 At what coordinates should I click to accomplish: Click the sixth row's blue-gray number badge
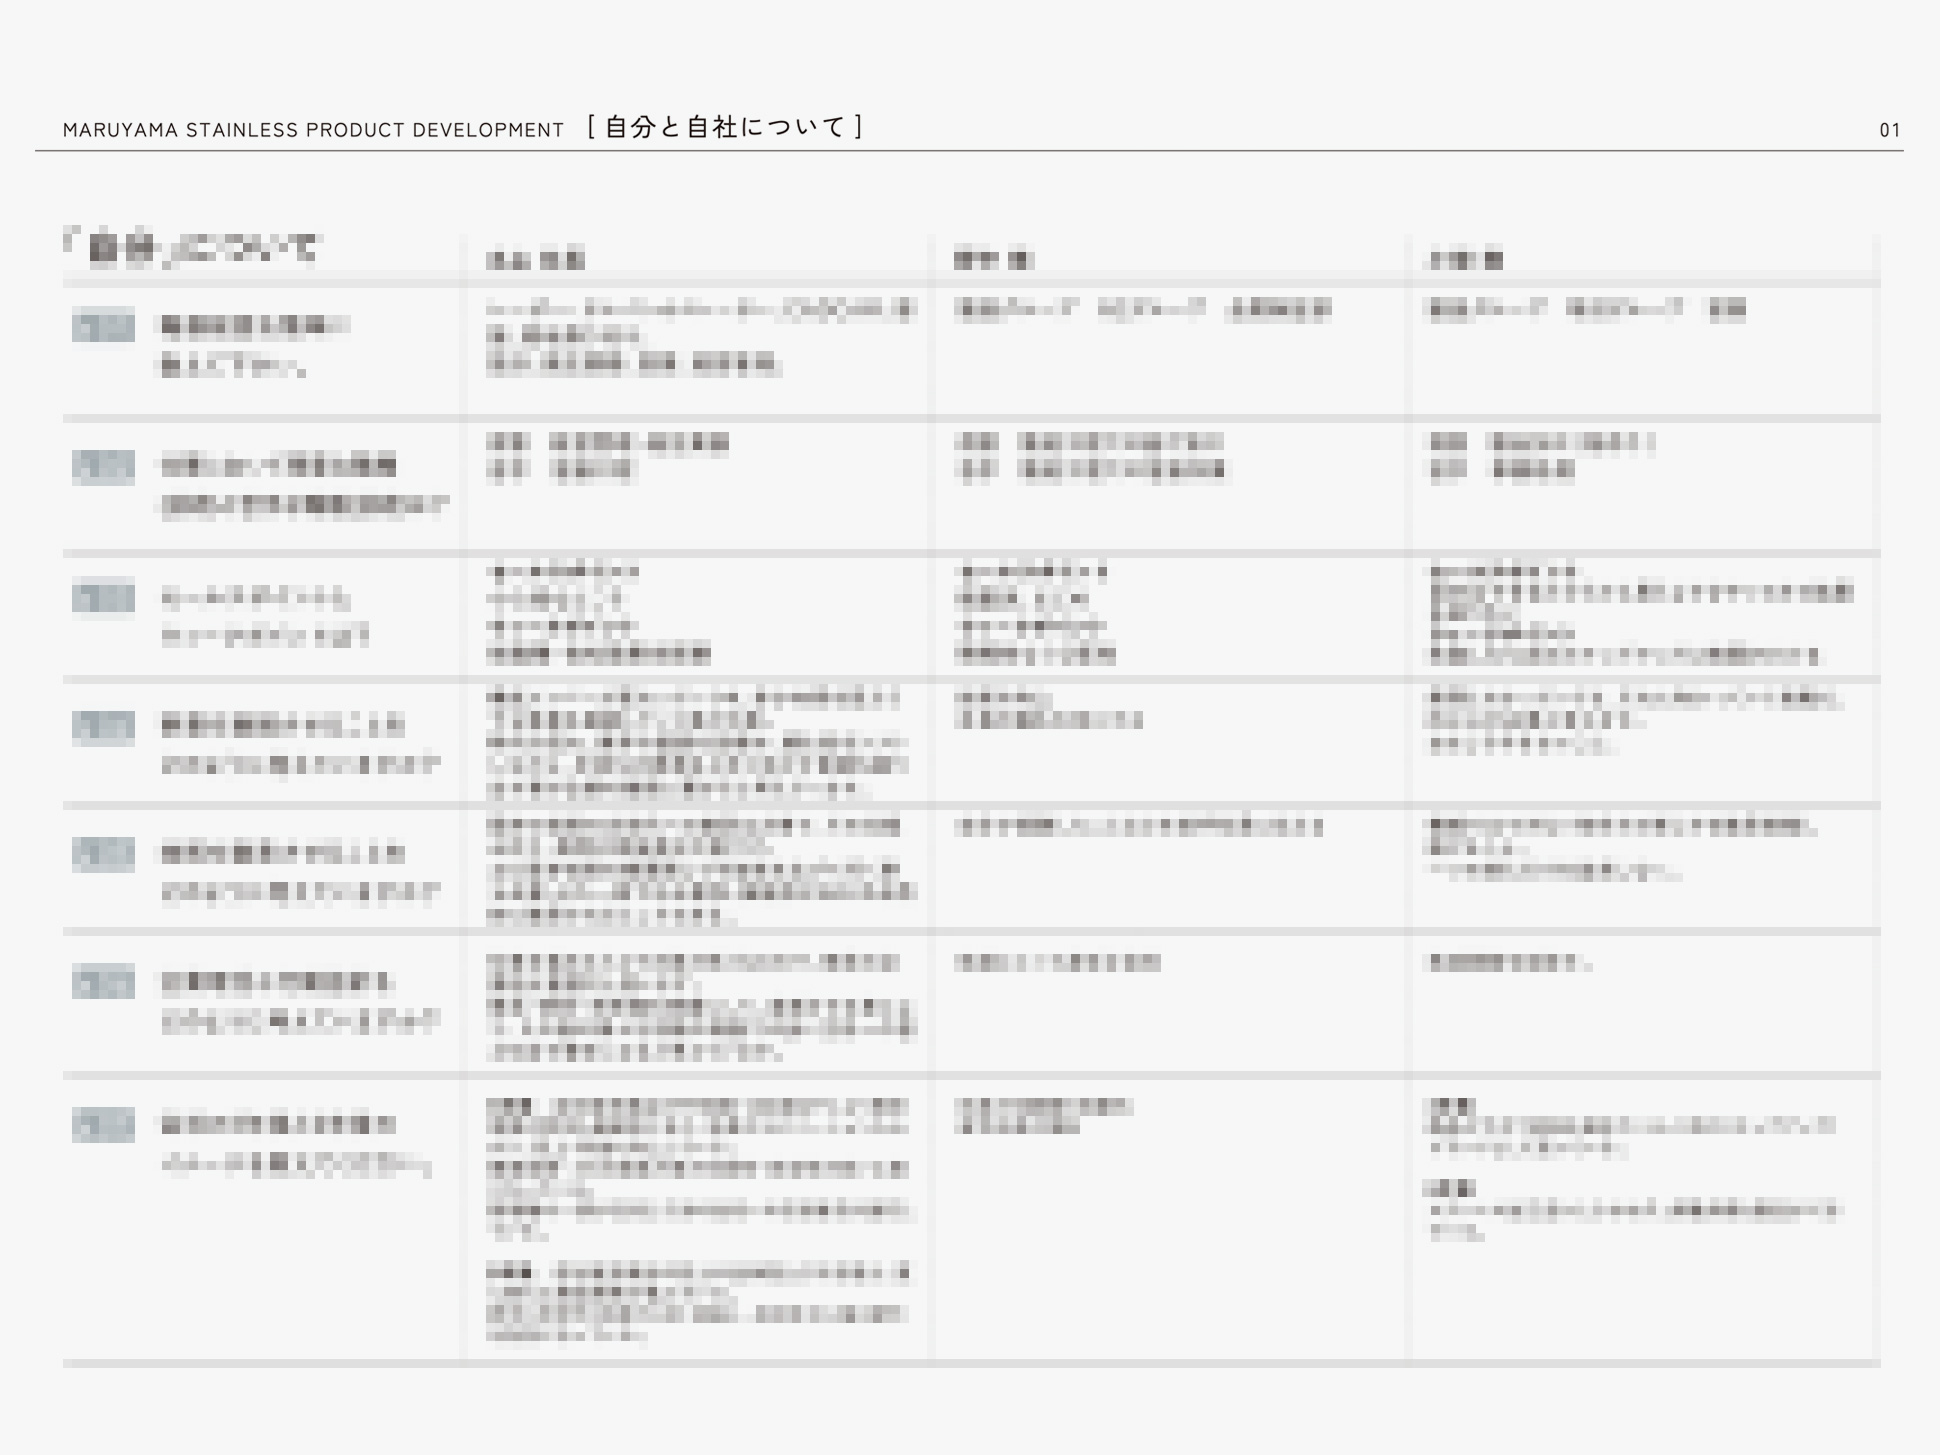coord(103,981)
